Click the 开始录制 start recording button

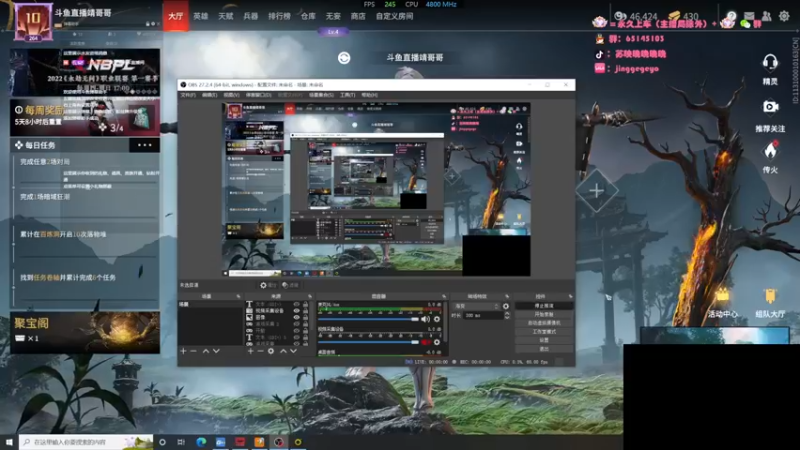[544, 314]
